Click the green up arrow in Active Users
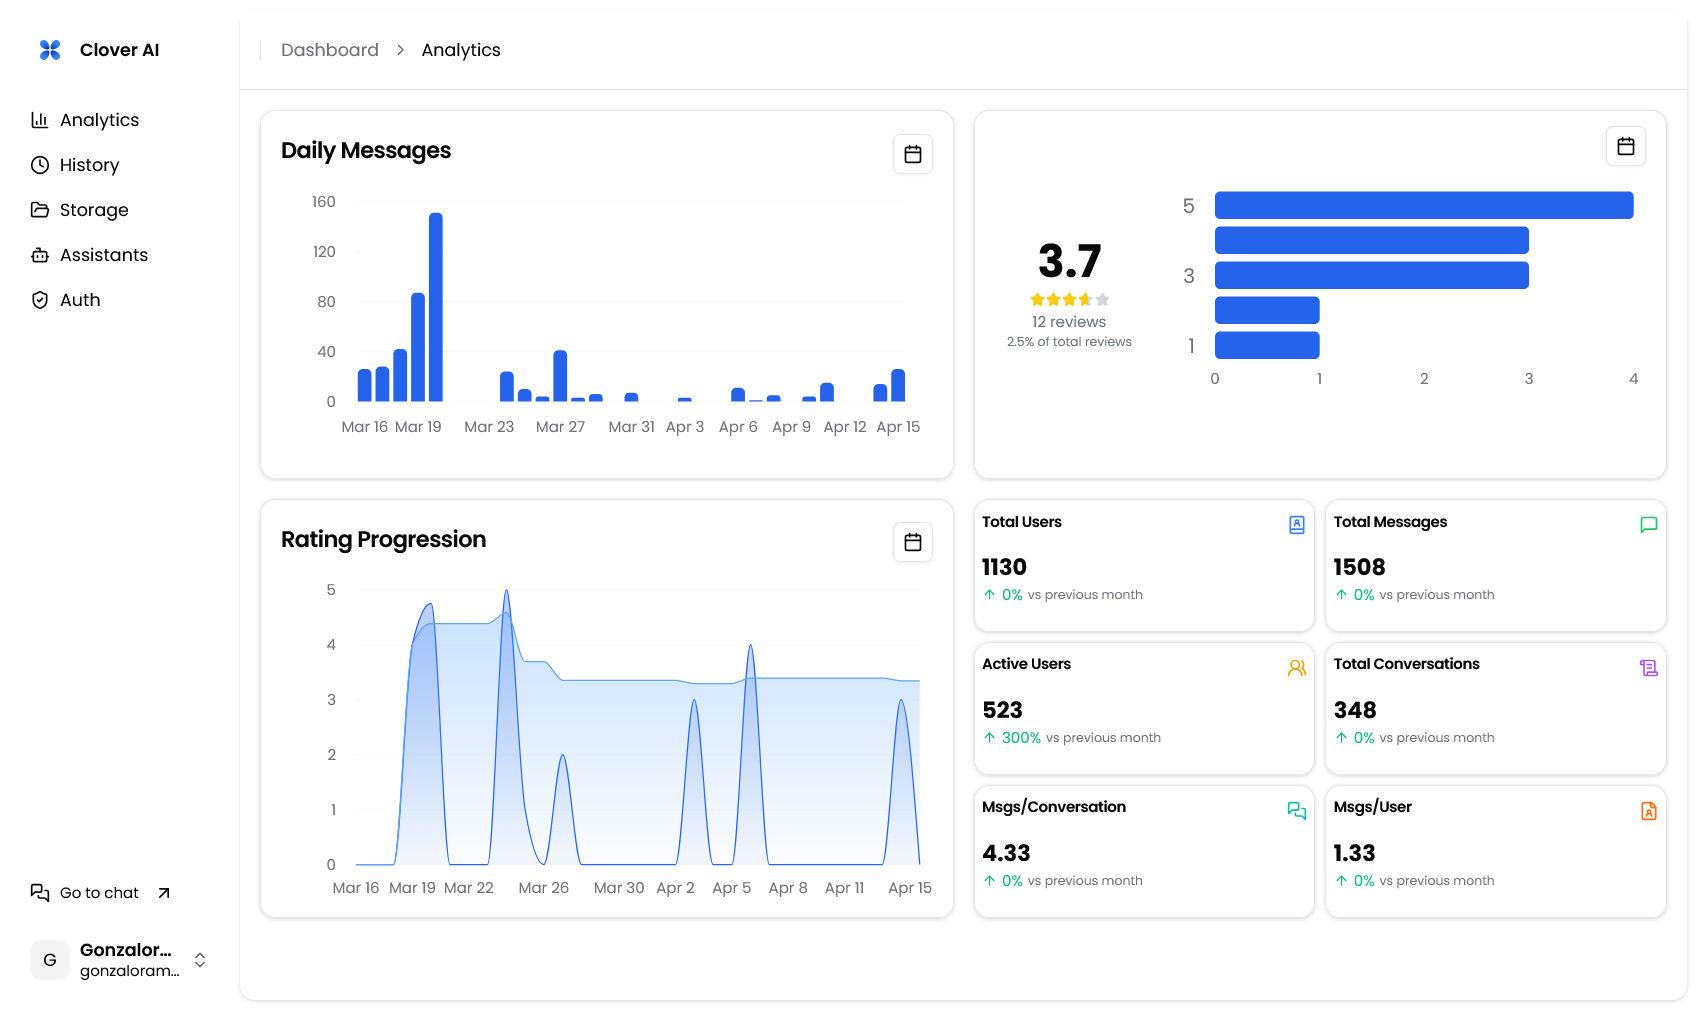The height and width of the screenshot is (1010, 1697). tap(989, 738)
